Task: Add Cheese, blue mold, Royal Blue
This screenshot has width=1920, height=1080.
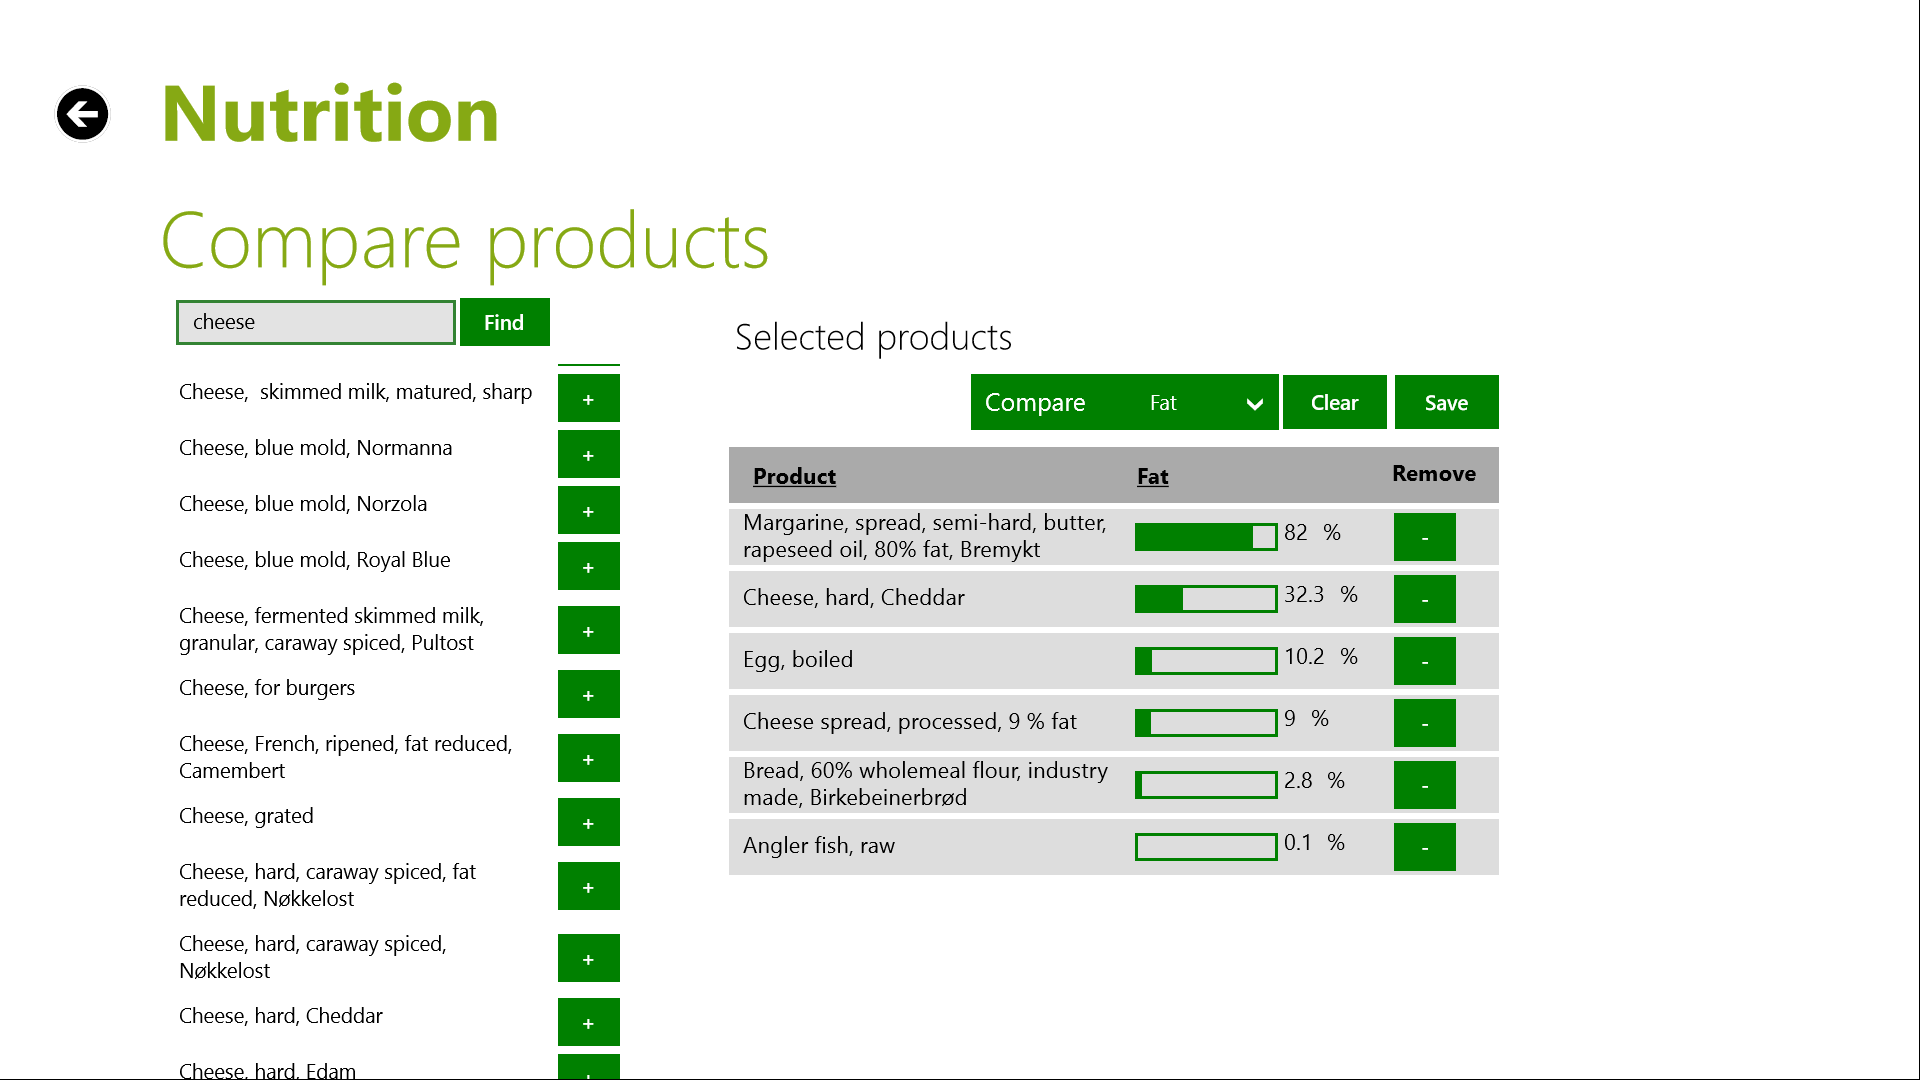Action: point(588,567)
